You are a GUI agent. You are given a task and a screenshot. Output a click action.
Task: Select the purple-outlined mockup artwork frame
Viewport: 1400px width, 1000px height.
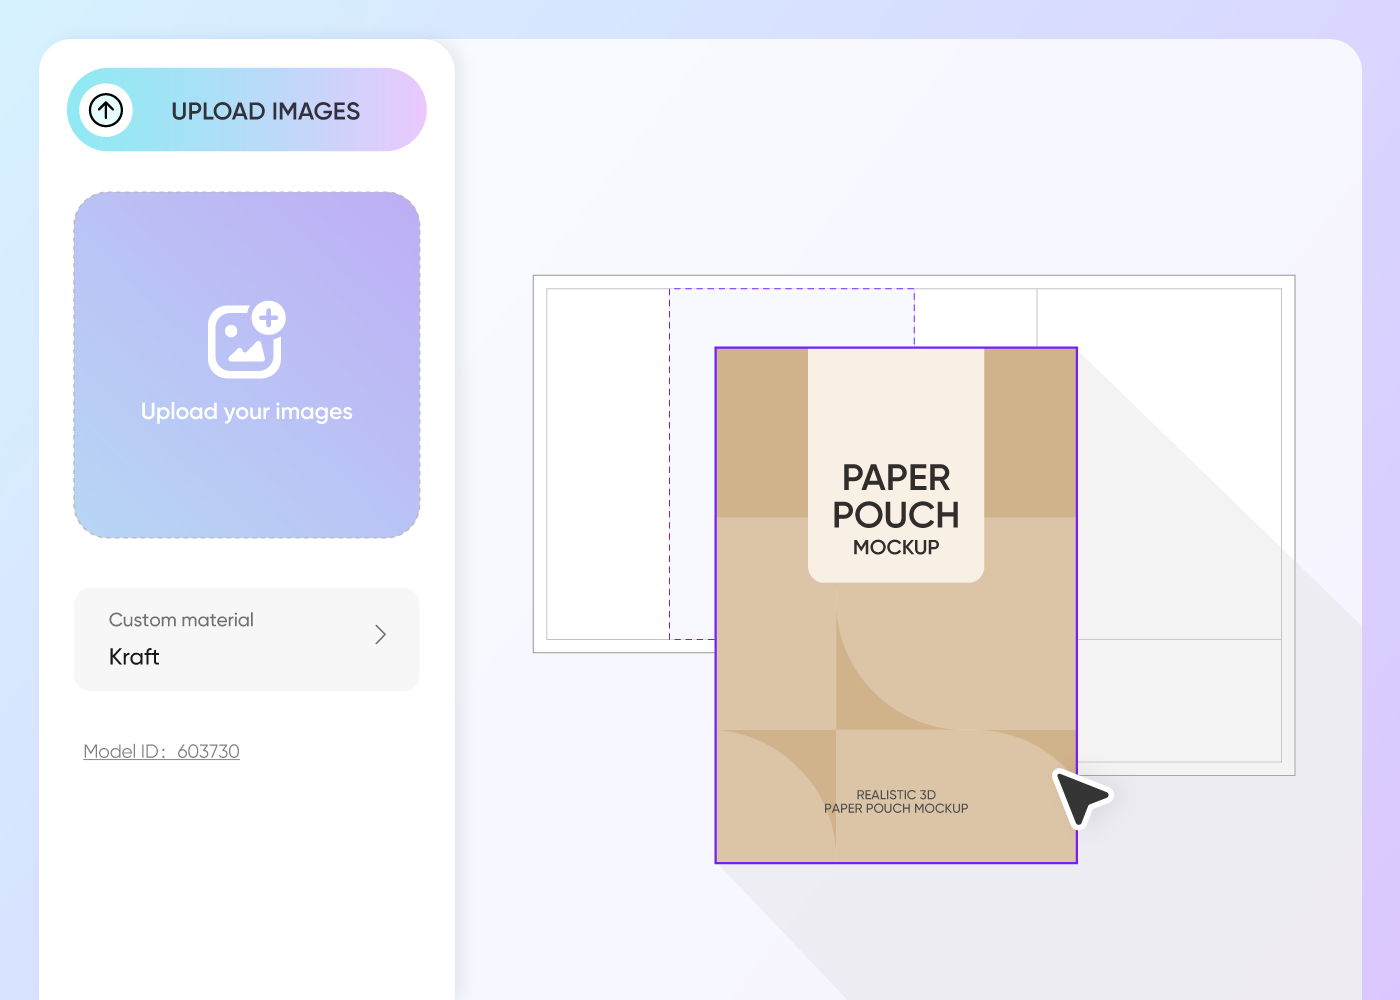click(x=895, y=603)
